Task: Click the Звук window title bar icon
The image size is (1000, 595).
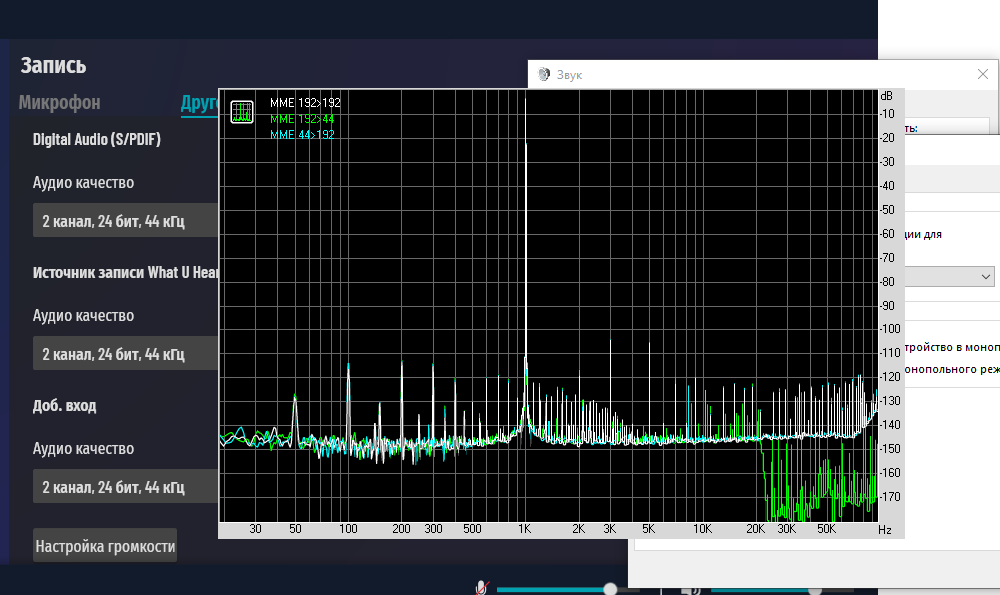Action: coord(544,75)
